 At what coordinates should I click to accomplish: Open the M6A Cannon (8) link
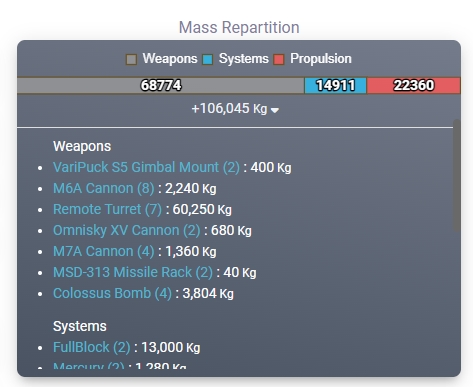[104, 188]
